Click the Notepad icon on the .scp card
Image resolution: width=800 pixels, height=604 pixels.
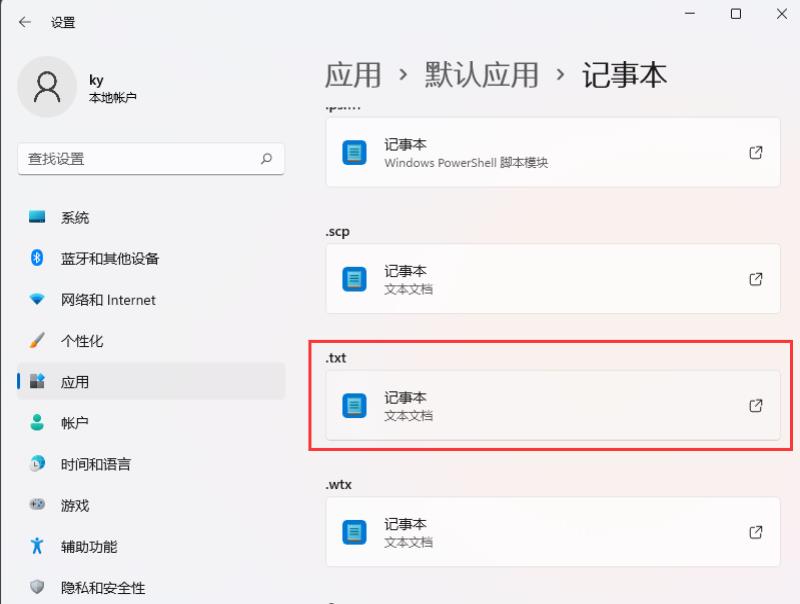353,279
